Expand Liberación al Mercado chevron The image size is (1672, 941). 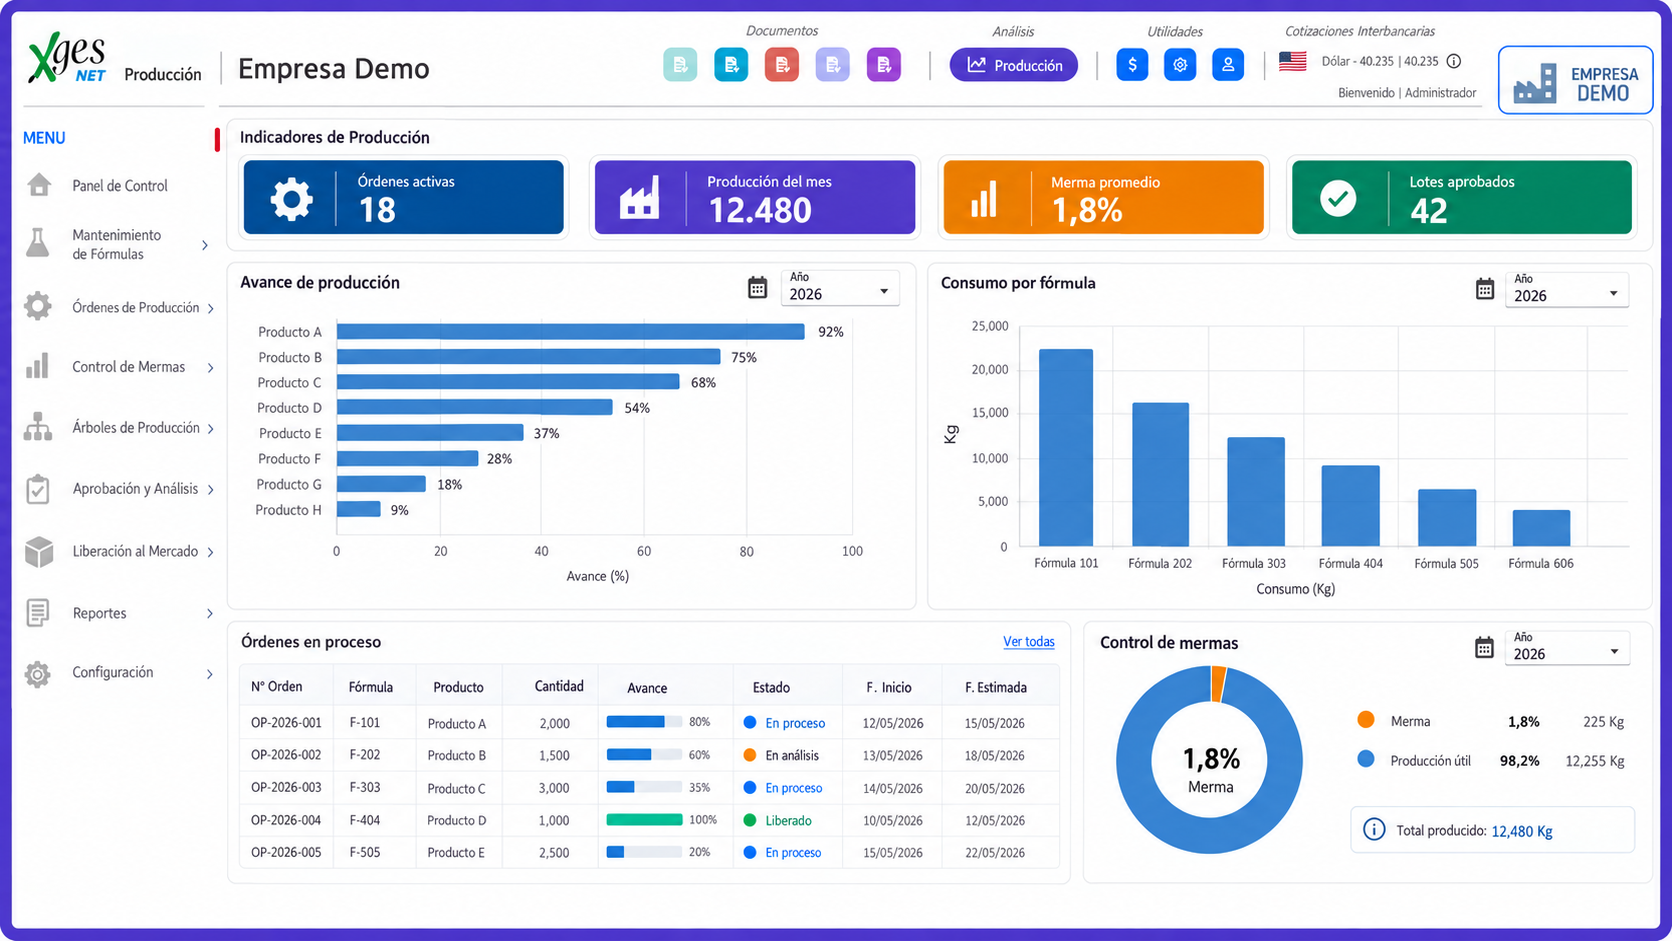[x=211, y=552]
